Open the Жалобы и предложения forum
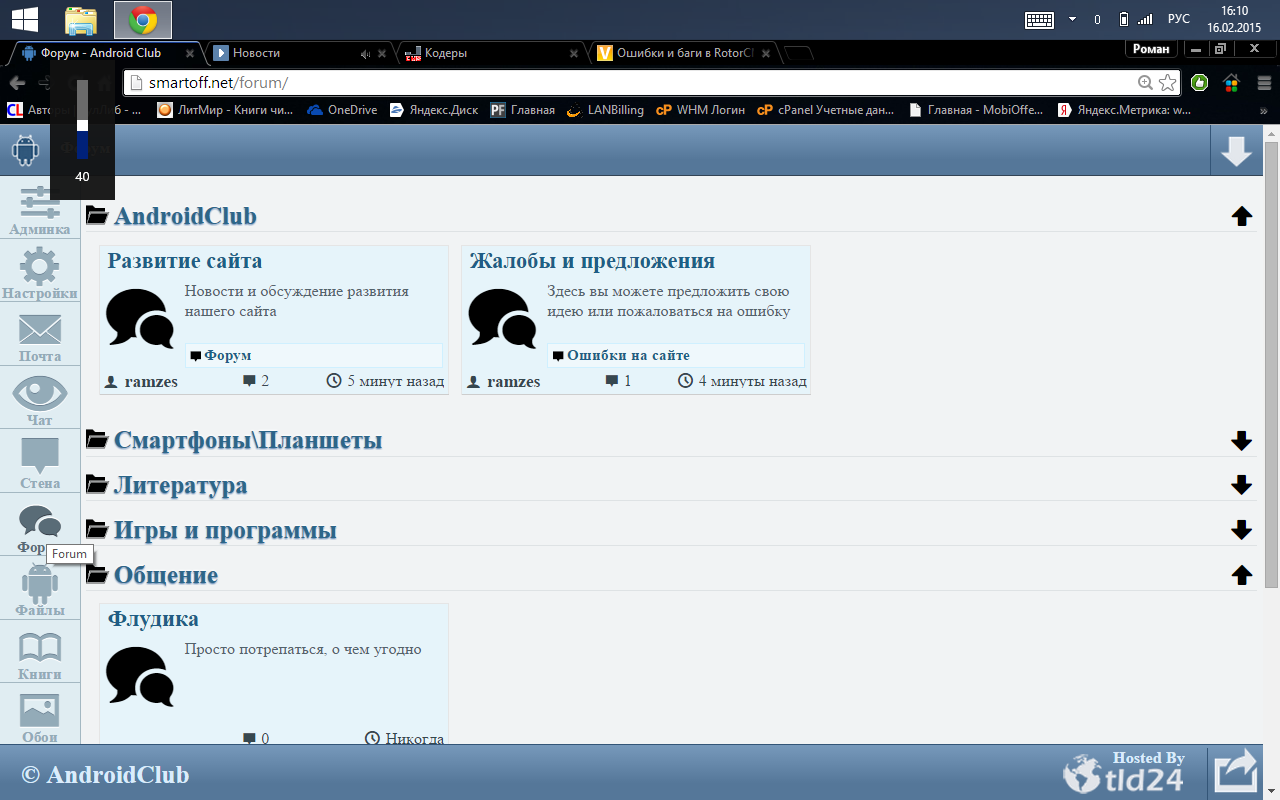The image size is (1280, 800). tap(592, 261)
